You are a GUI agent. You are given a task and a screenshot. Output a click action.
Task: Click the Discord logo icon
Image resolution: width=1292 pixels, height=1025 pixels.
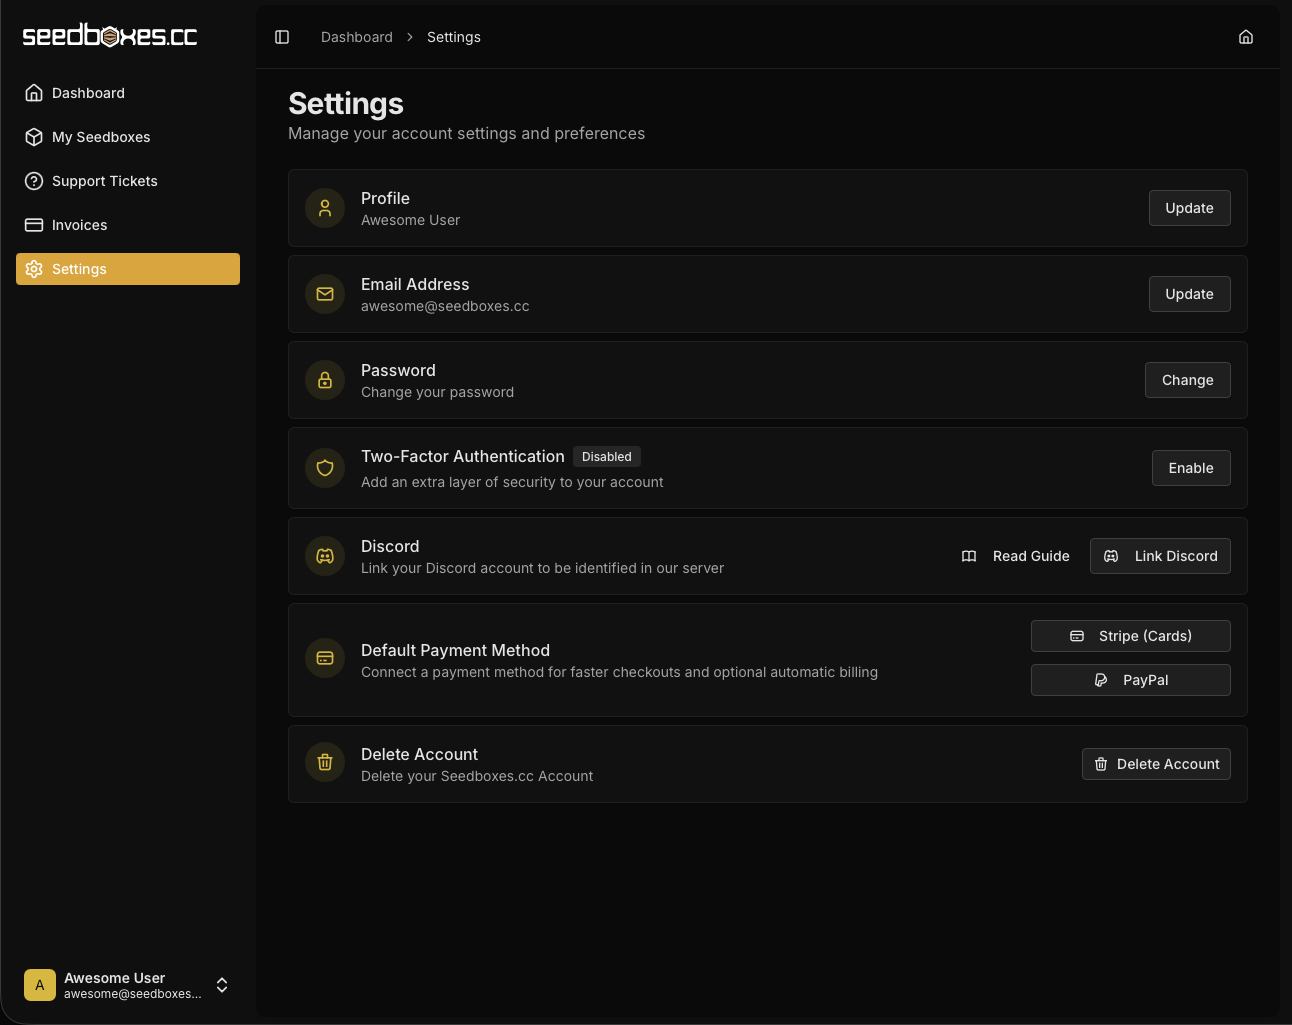pos(324,556)
